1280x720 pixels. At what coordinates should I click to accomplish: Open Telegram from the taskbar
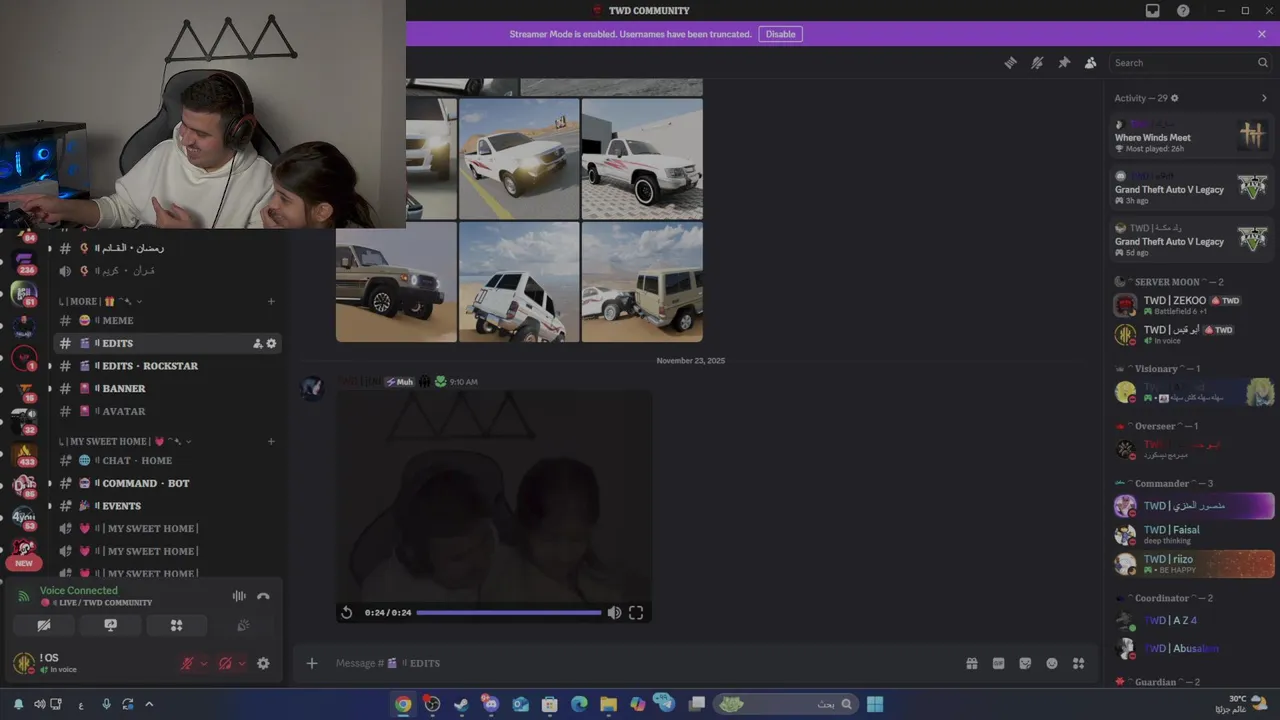click(x=665, y=704)
